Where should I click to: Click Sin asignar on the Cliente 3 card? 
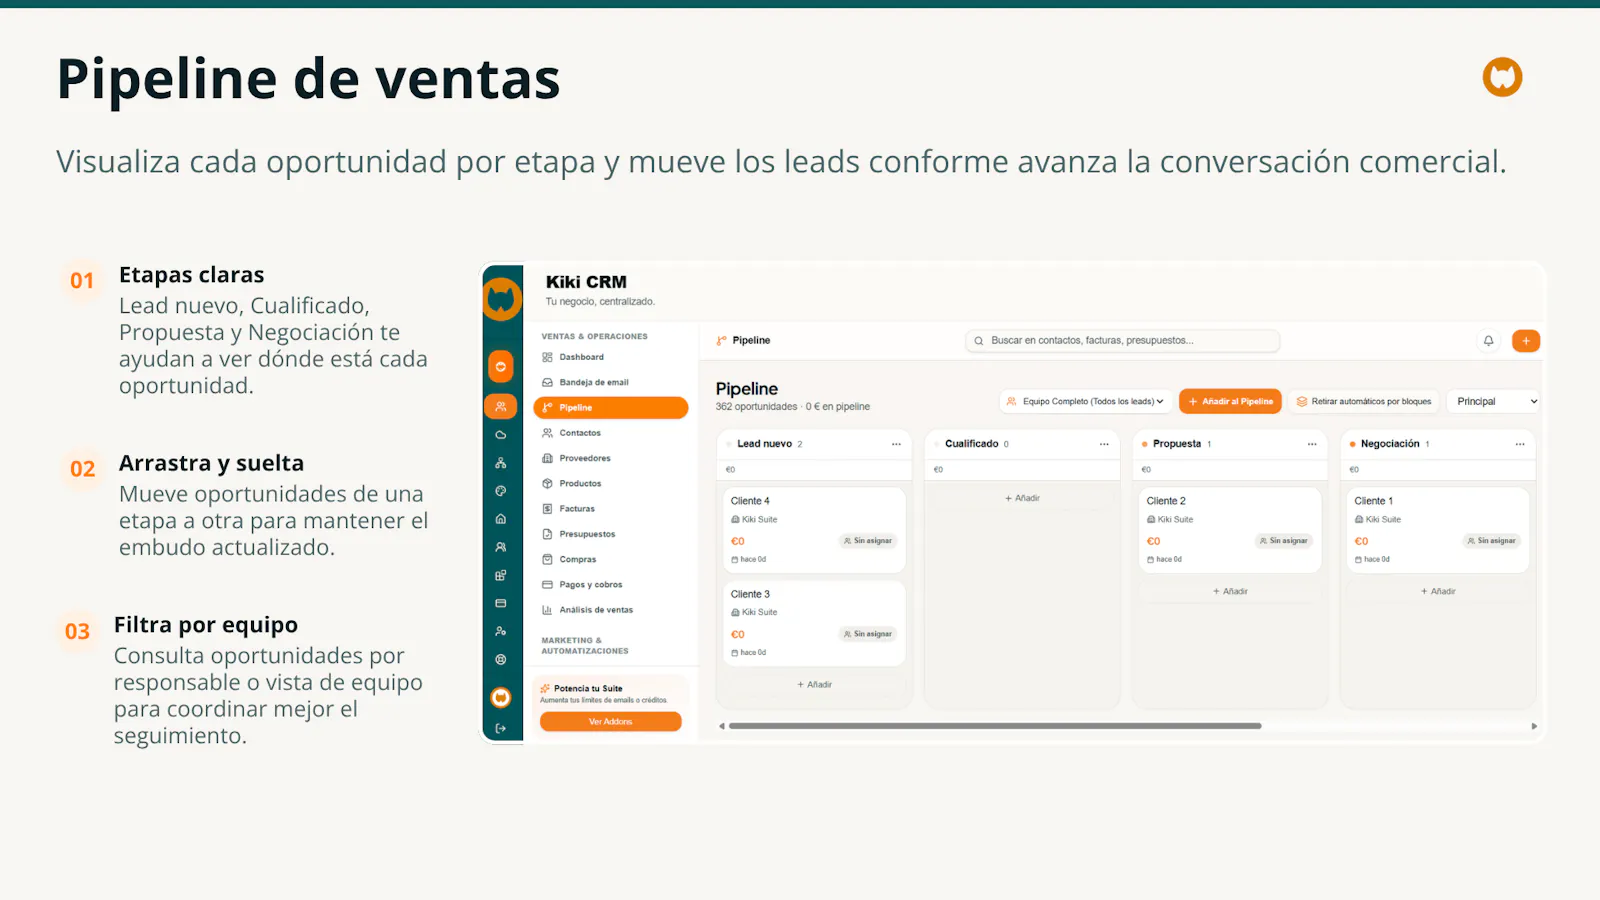(868, 634)
